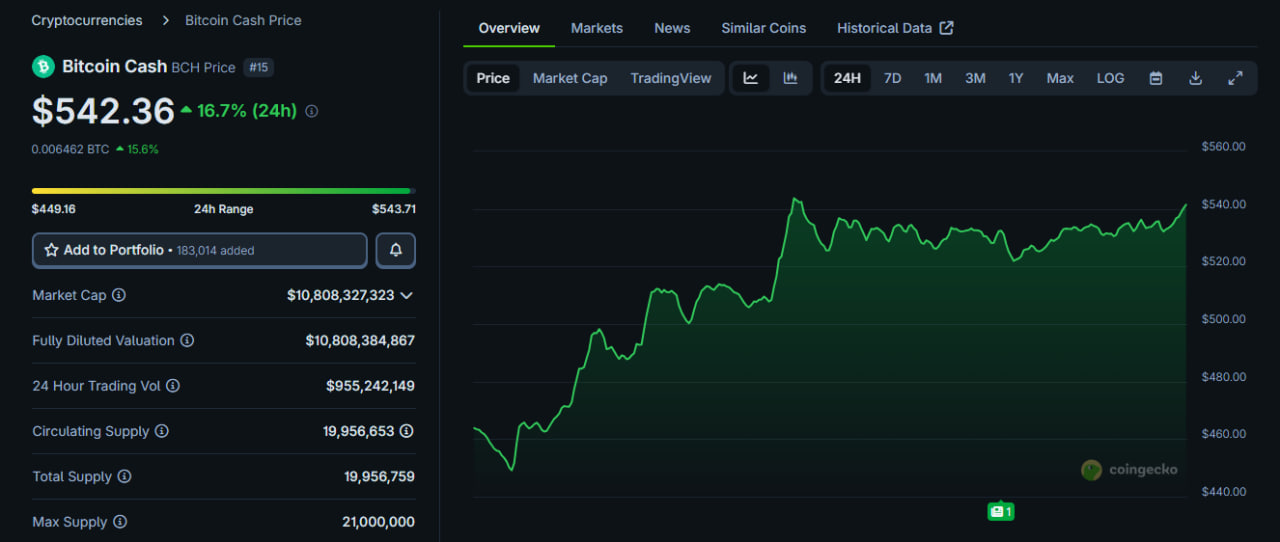Expand the Market Cap value chevron
This screenshot has height=542, width=1280.
tap(406, 296)
